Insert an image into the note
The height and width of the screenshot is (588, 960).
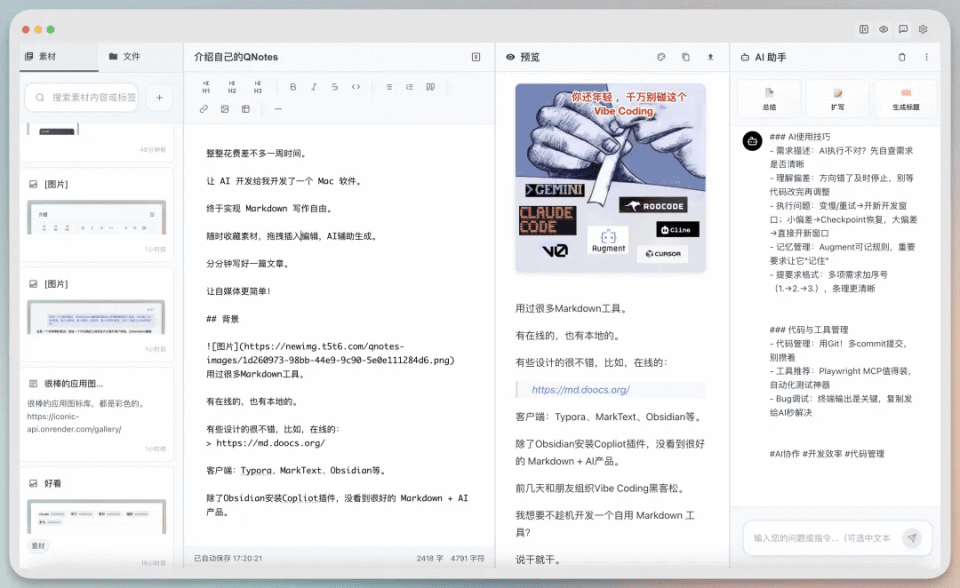coord(225,109)
